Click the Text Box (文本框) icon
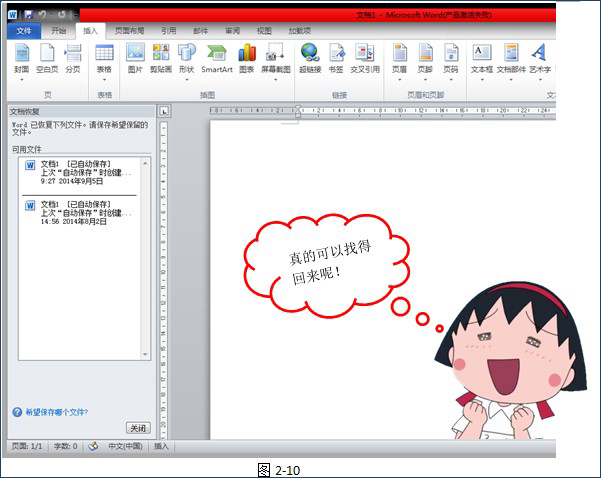This screenshot has height=478, width=601. (x=482, y=52)
